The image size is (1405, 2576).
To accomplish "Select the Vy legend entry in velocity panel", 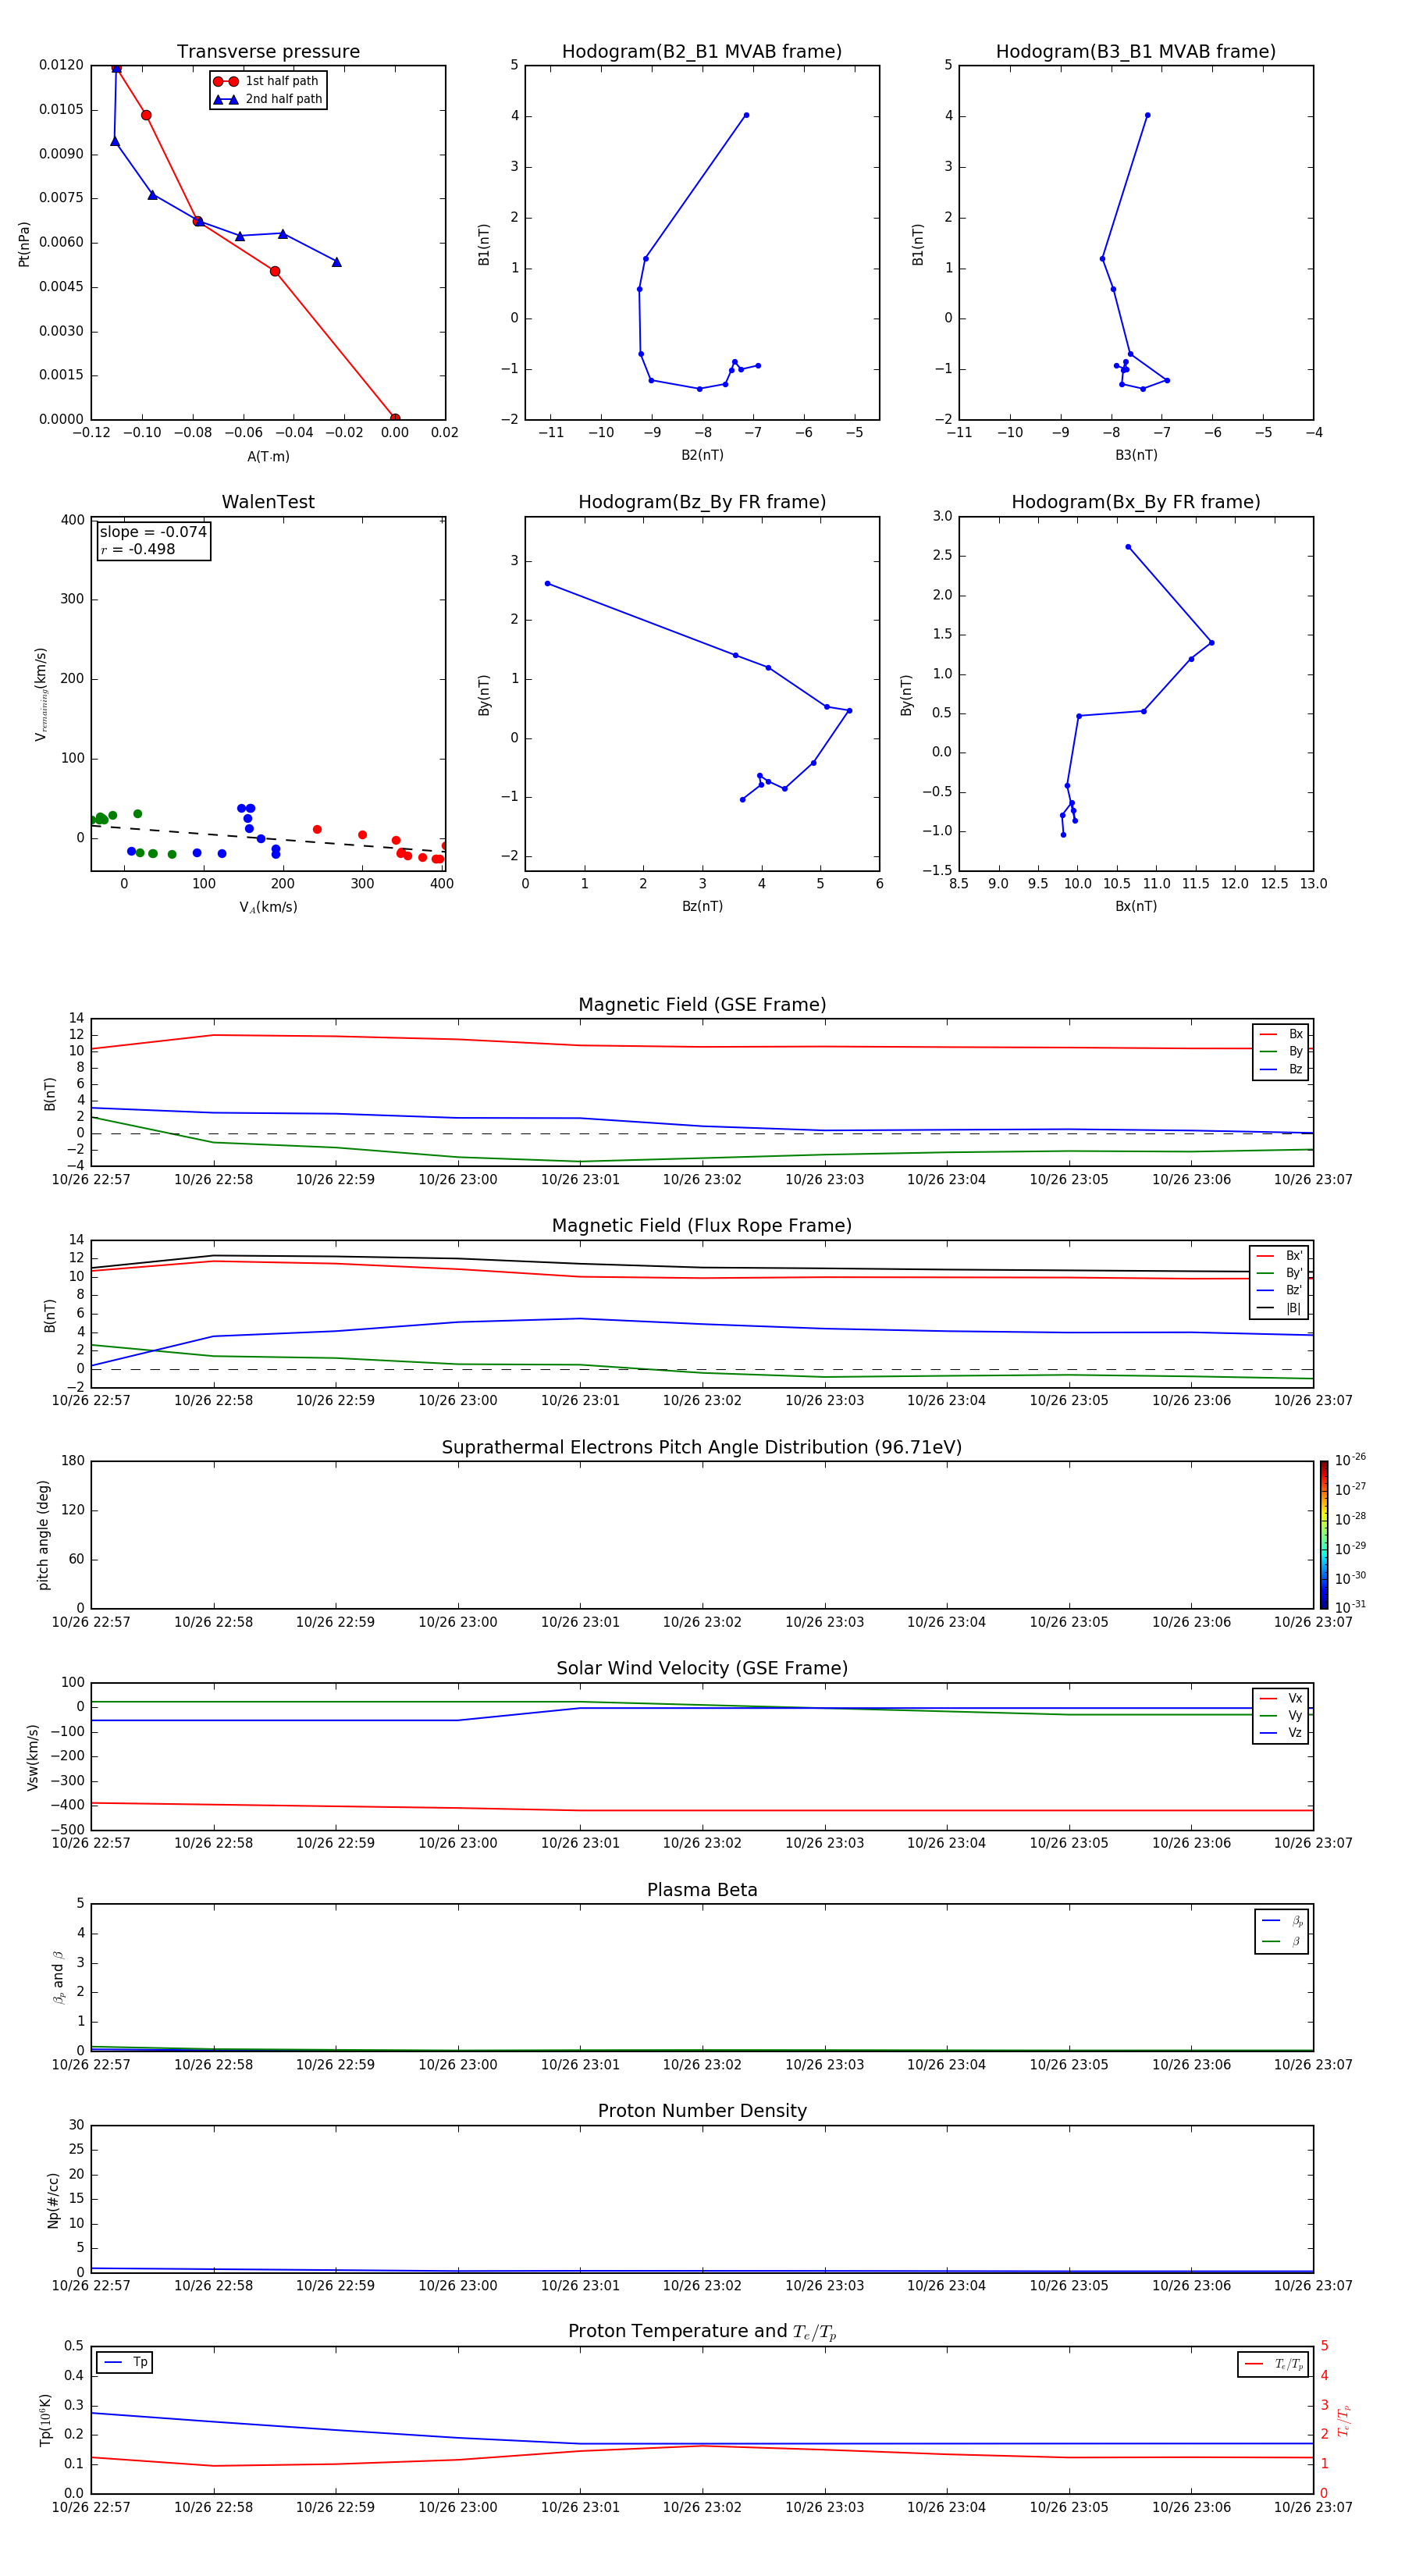I will 1281,1715.
